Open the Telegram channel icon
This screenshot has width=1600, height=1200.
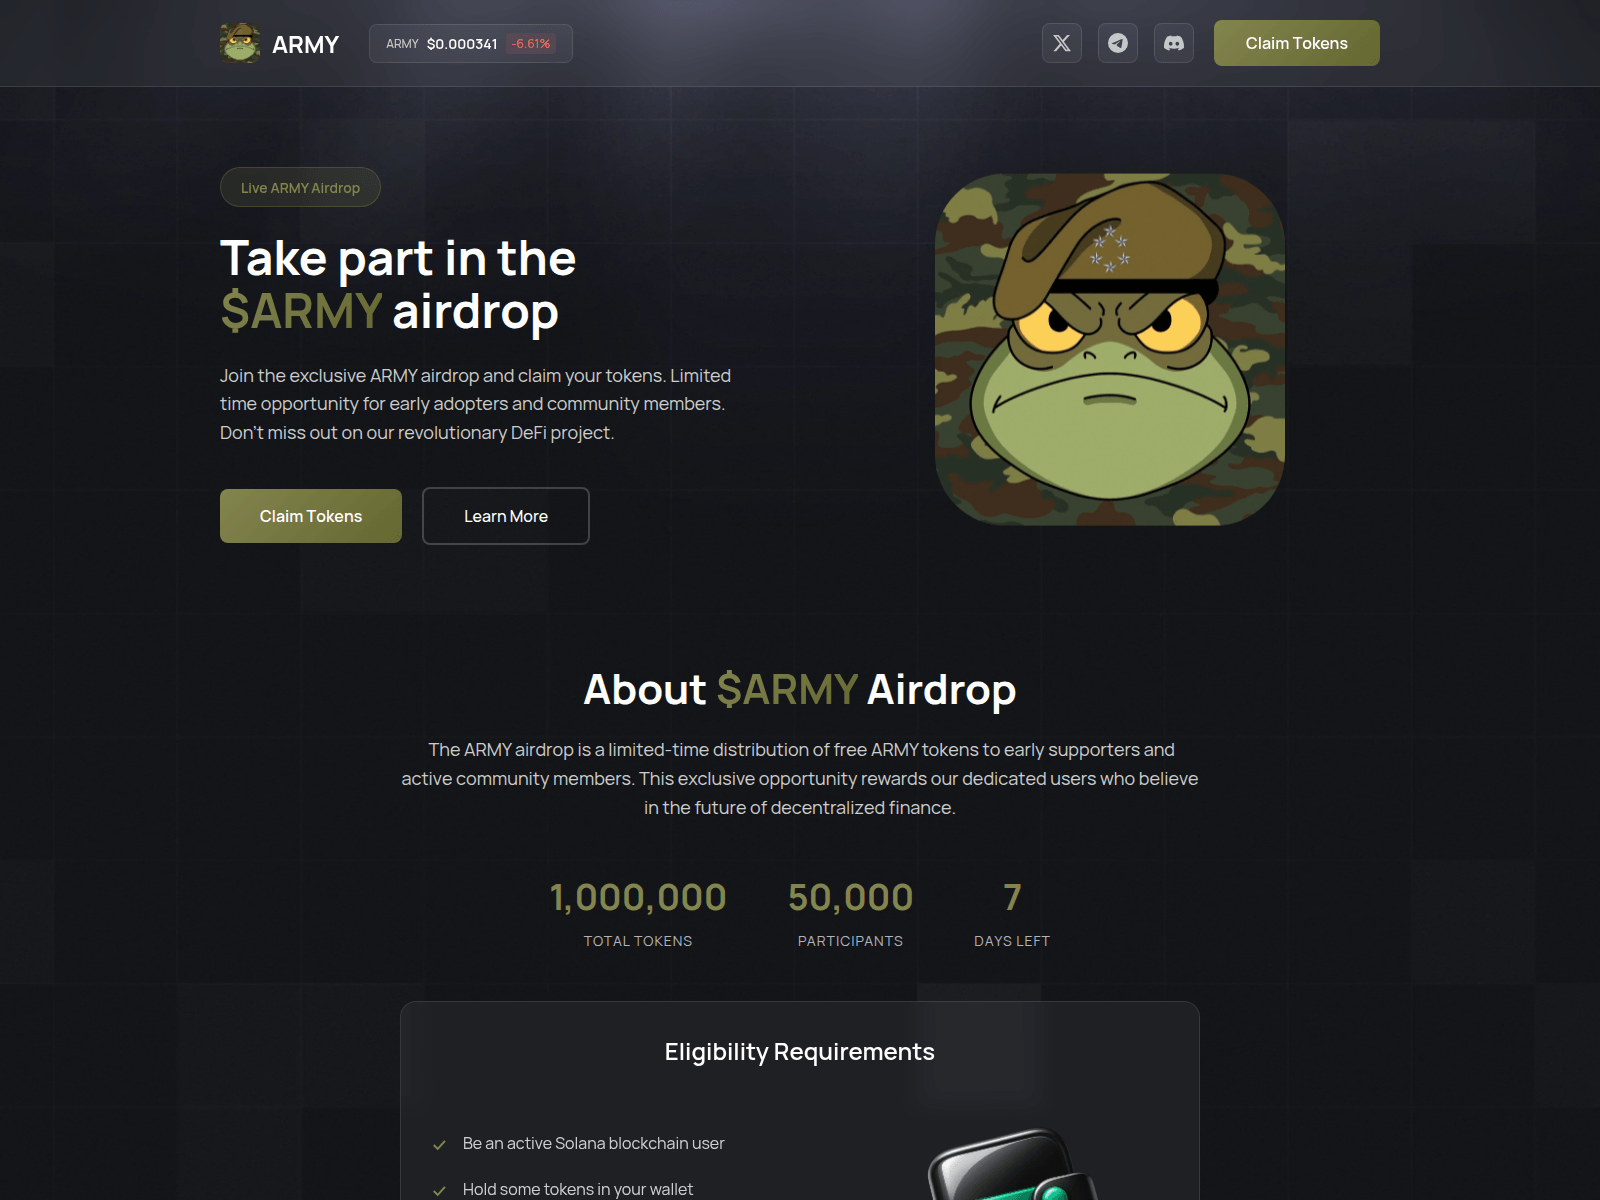click(1118, 43)
